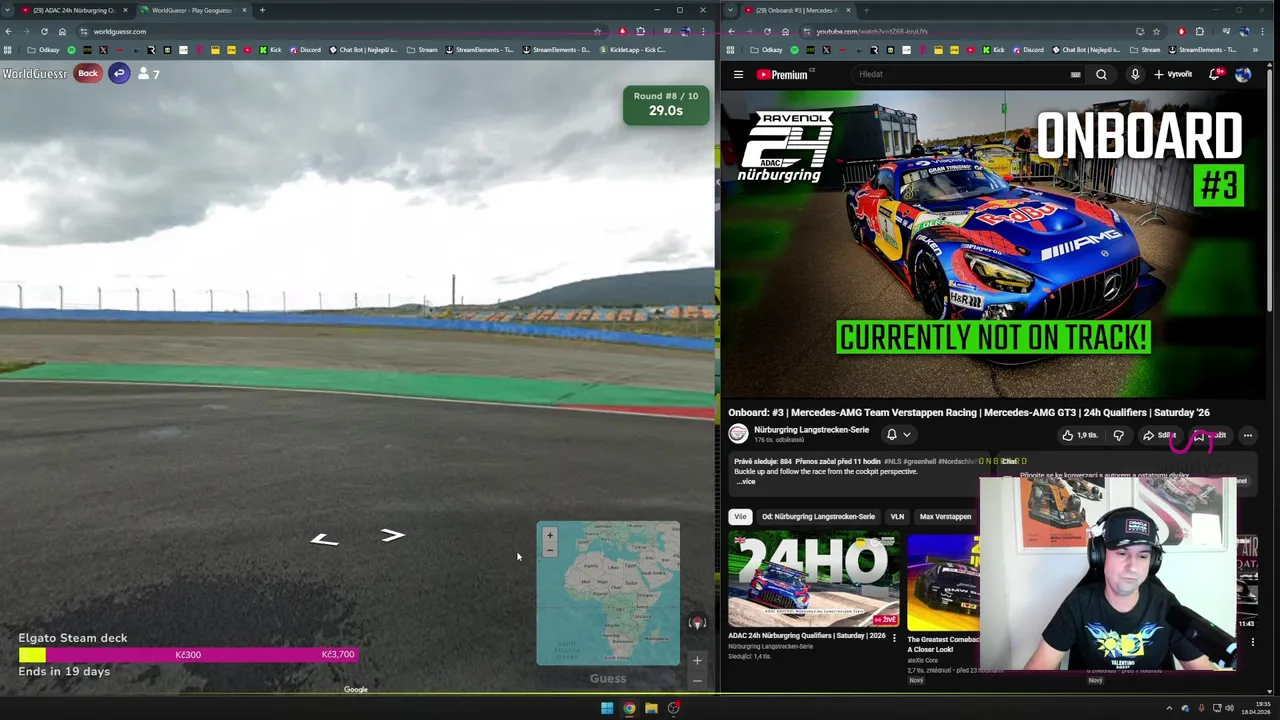This screenshot has height=720, width=1280.
Task: Click the Sdílet share button
Action: [1160, 435]
